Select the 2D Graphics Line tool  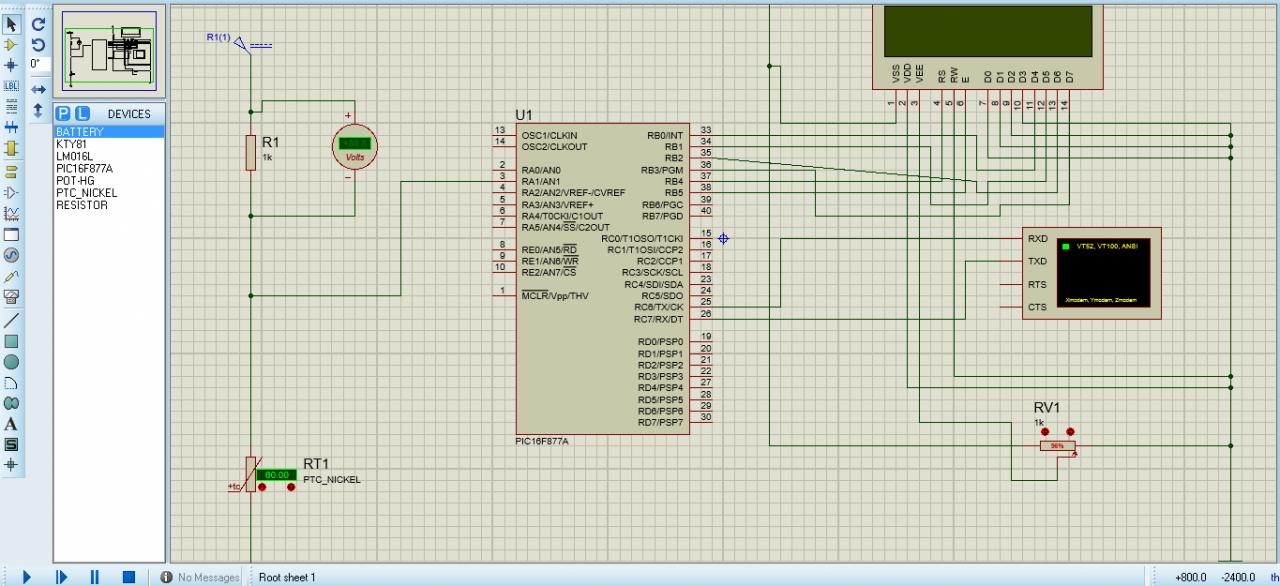point(13,321)
